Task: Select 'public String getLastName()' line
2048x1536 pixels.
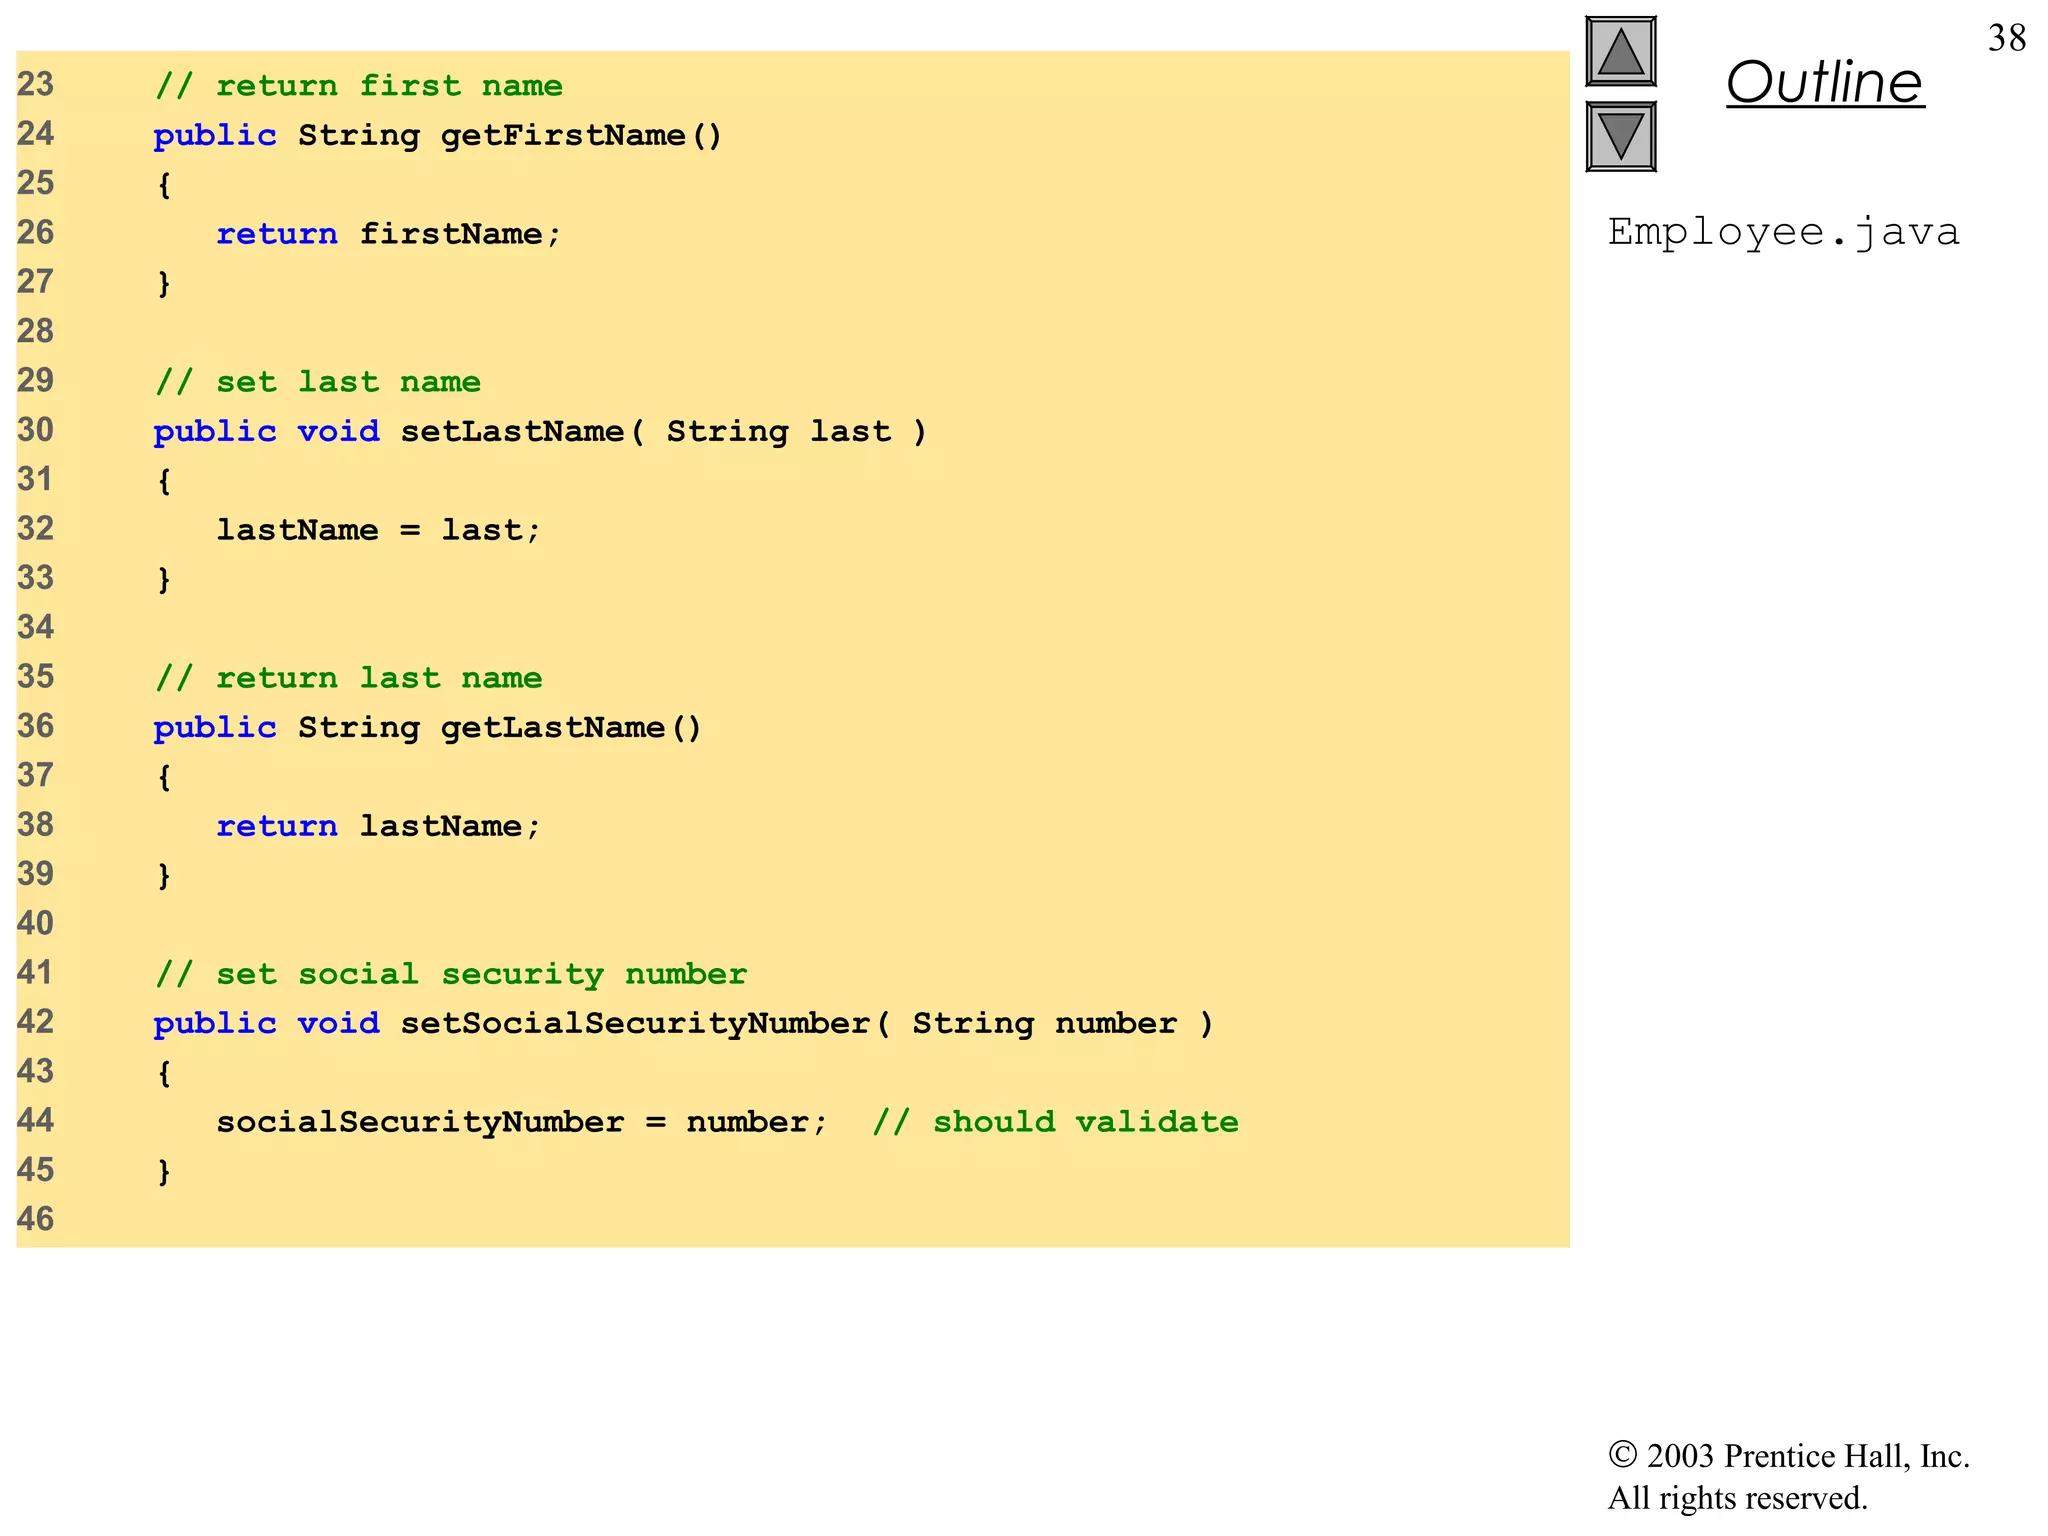Action: click(427, 728)
